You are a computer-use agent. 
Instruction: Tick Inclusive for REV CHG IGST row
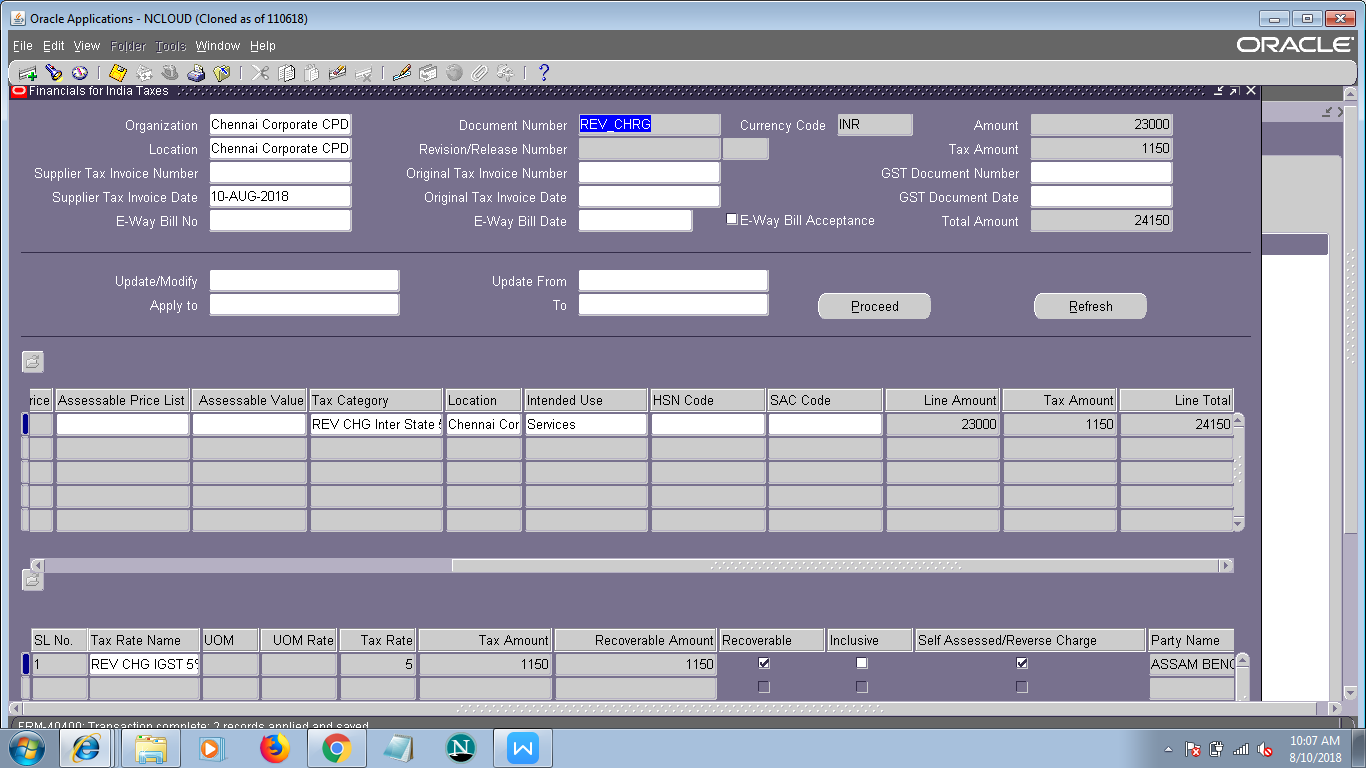862,663
